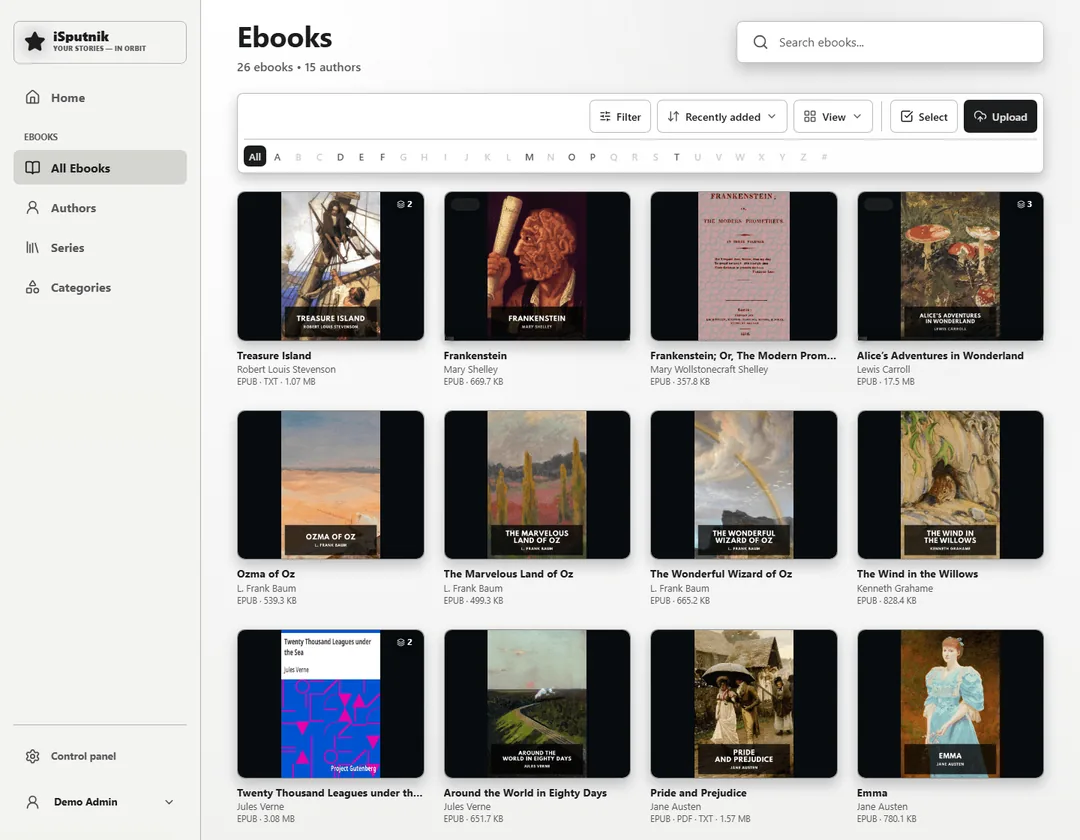This screenshot has height=840, width=1080.
Task: Open the Home page
Action: [100, 98]
